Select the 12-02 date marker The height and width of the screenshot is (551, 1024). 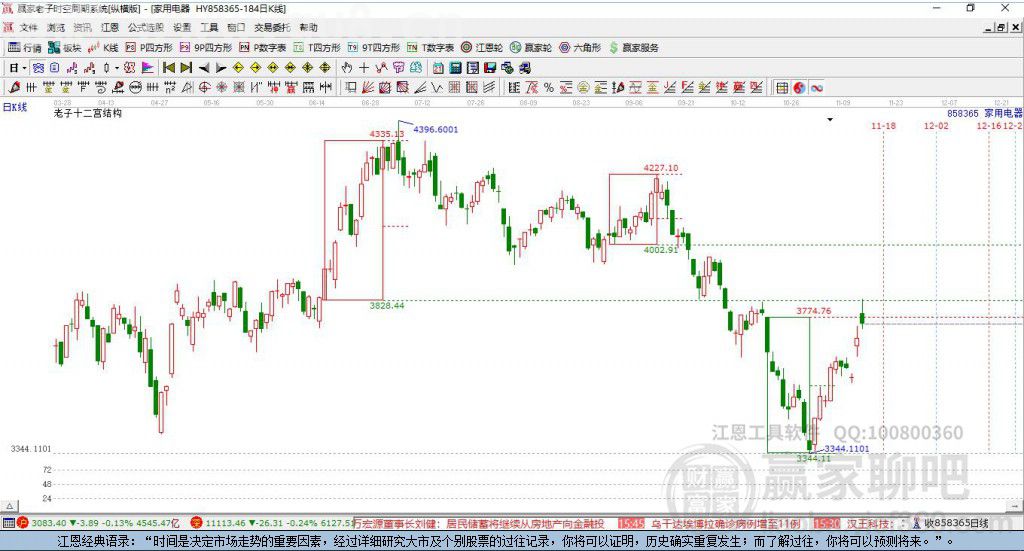(x=936, y=125)
